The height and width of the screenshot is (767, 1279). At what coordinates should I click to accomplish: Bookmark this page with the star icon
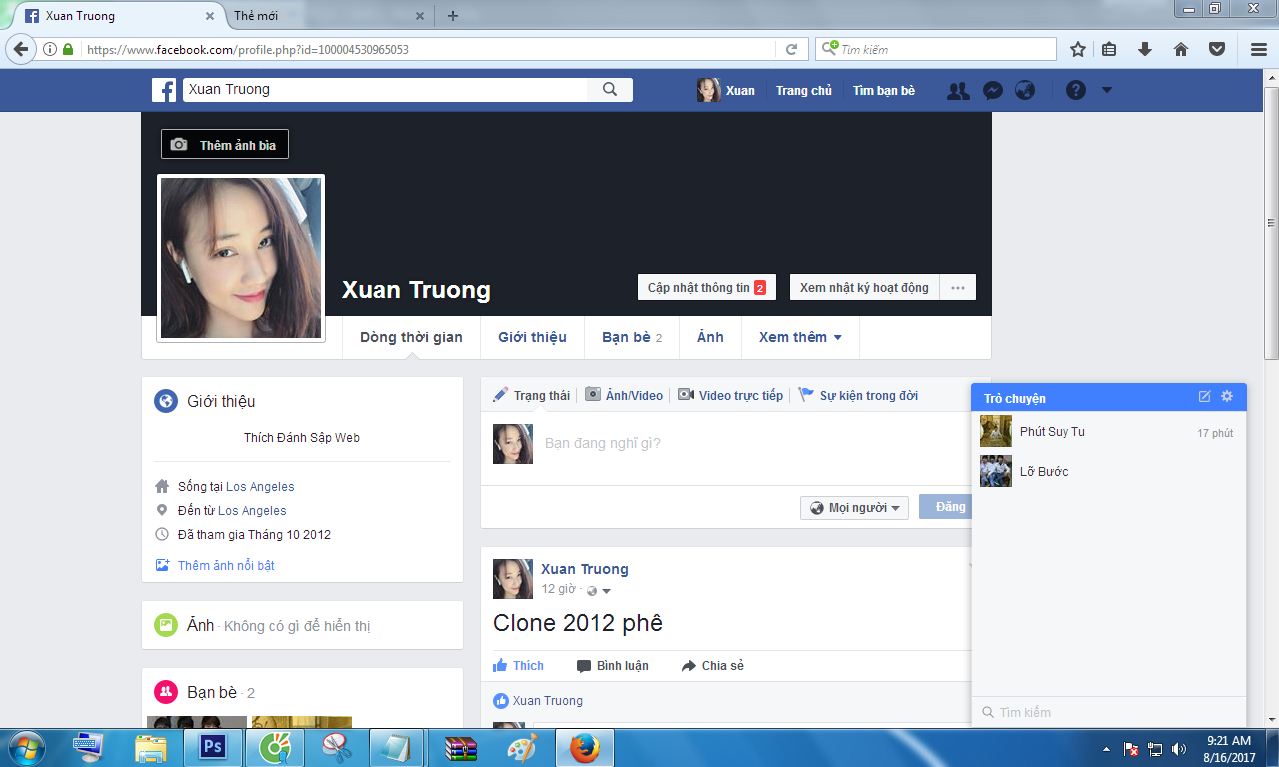pos(1077,49)
